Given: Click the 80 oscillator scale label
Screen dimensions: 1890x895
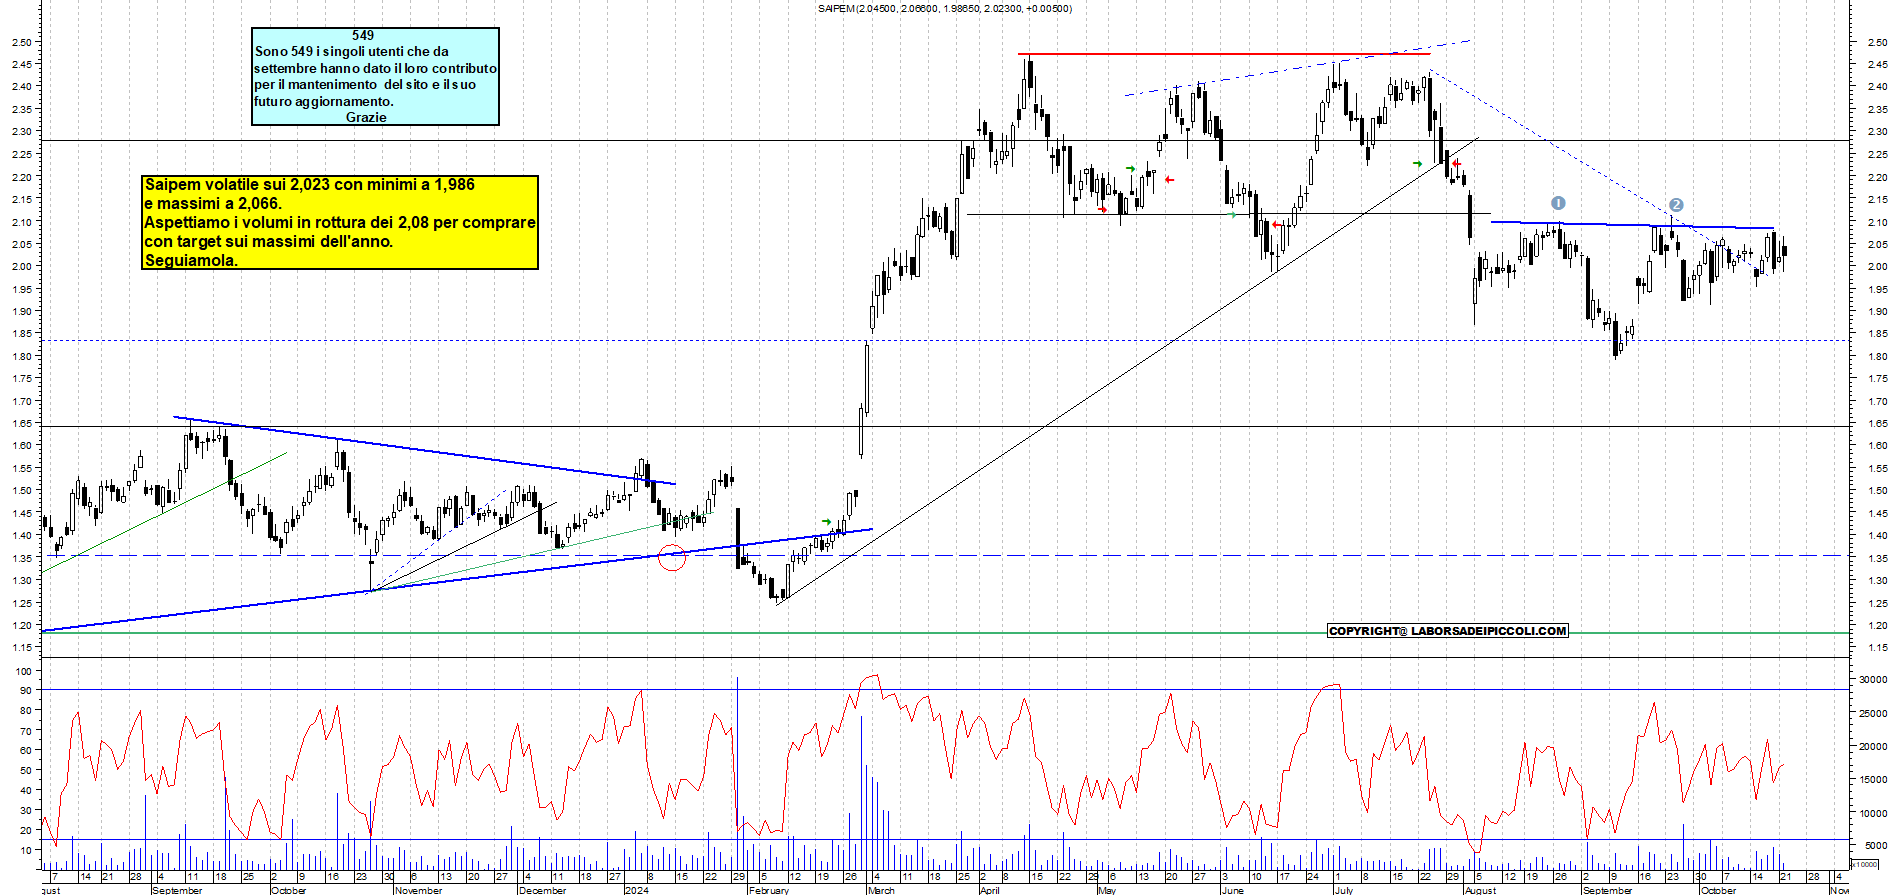Looking at the screenshot, I should coord(26,711).
